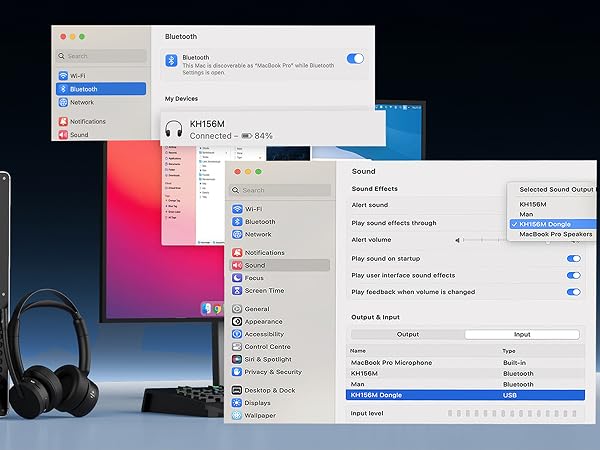Image resolution: width=600 pixels, height=450 pixels.
Task: Open Desktop & Dock settings
Action: (x=264, y=390)
